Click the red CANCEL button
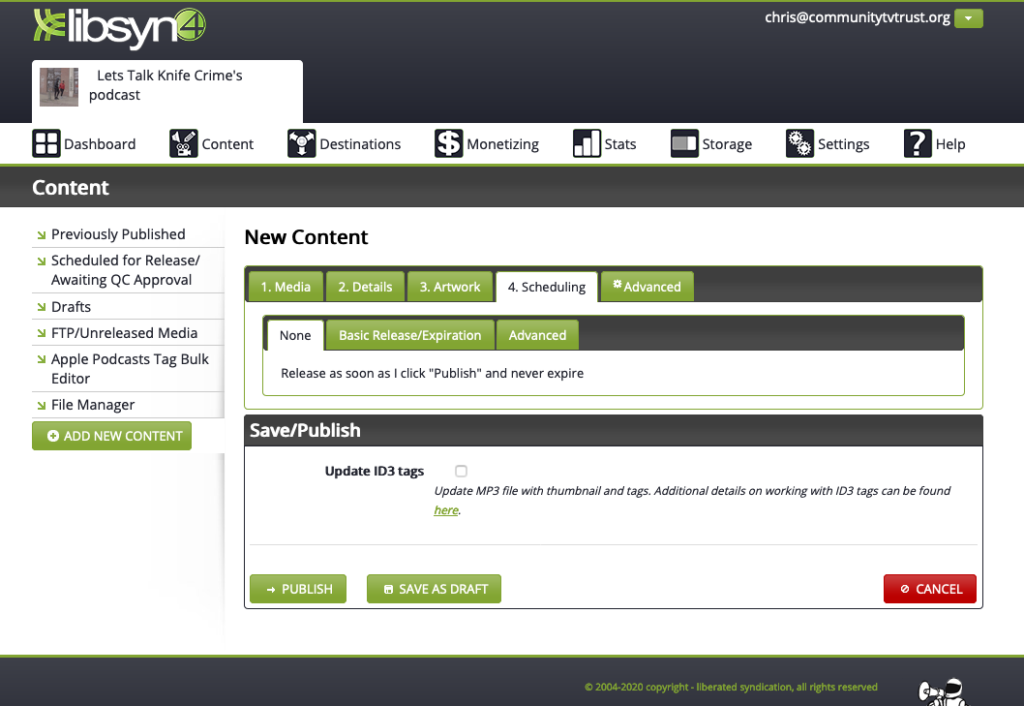1024x706 pixels. [930, 588]
